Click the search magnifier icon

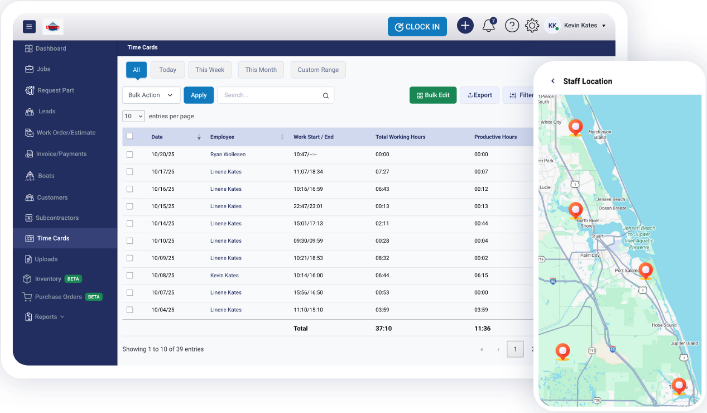point(325,96)
